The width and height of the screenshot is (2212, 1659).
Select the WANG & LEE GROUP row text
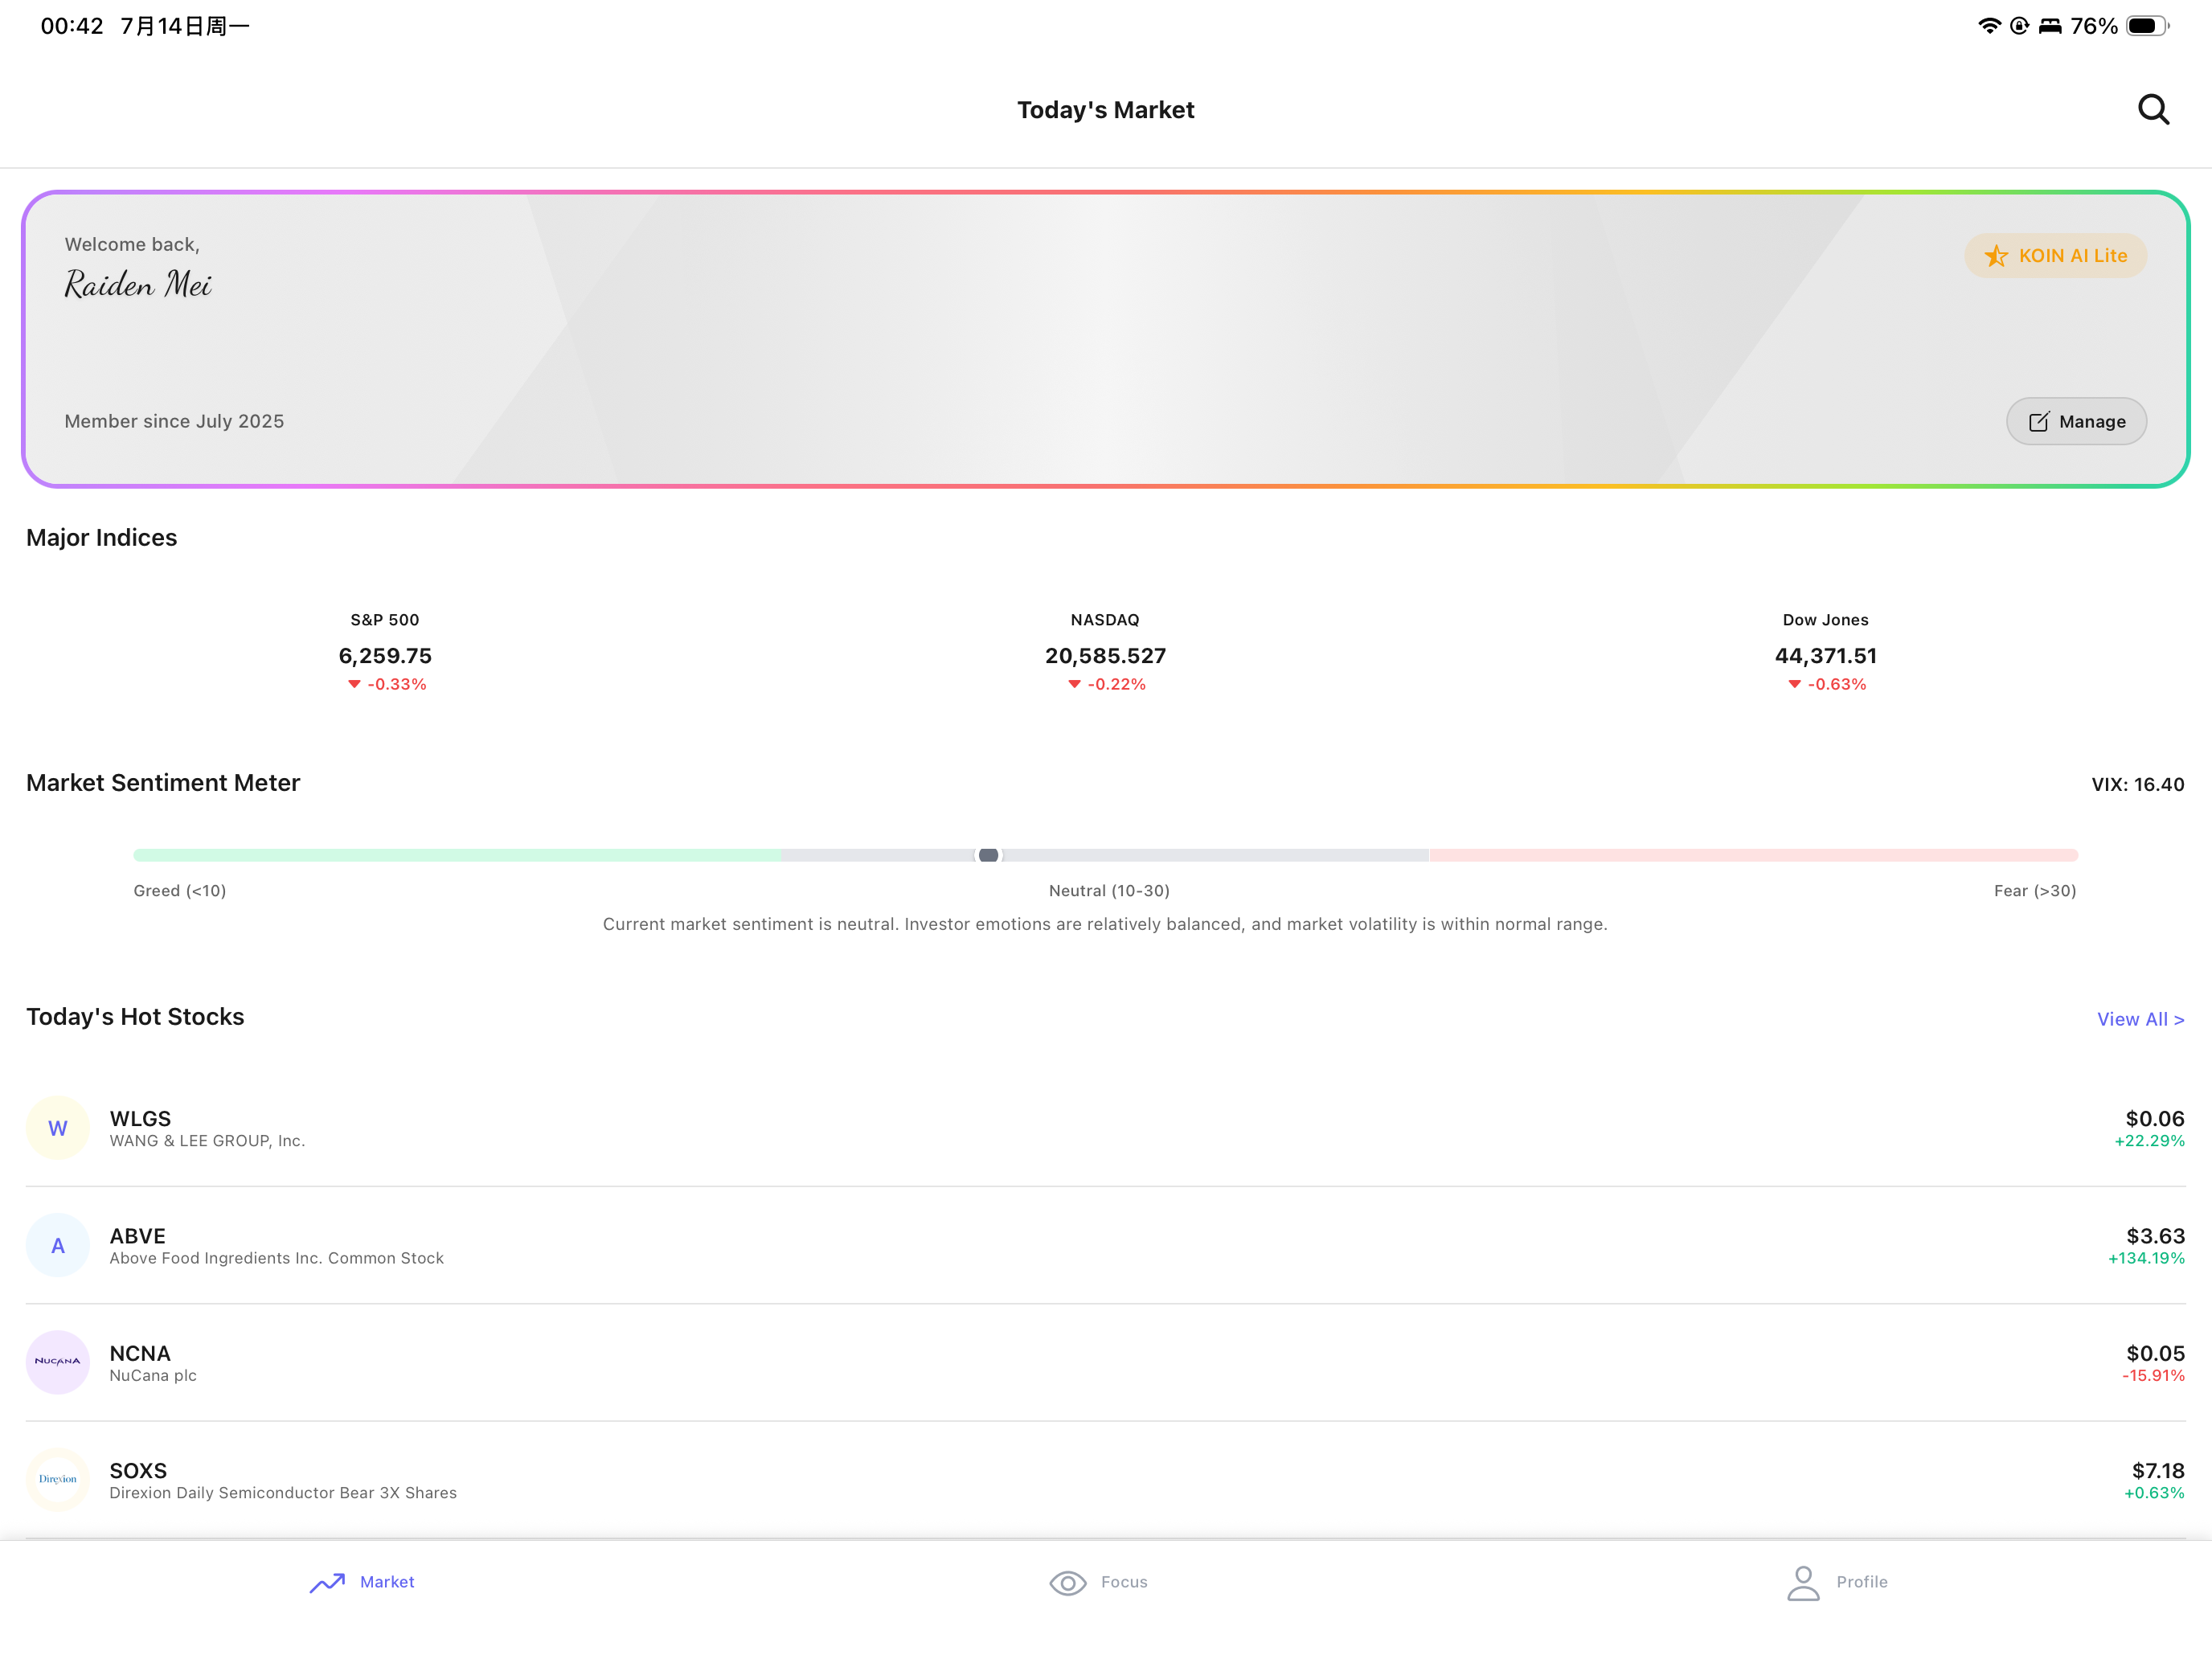[207, 1141]
